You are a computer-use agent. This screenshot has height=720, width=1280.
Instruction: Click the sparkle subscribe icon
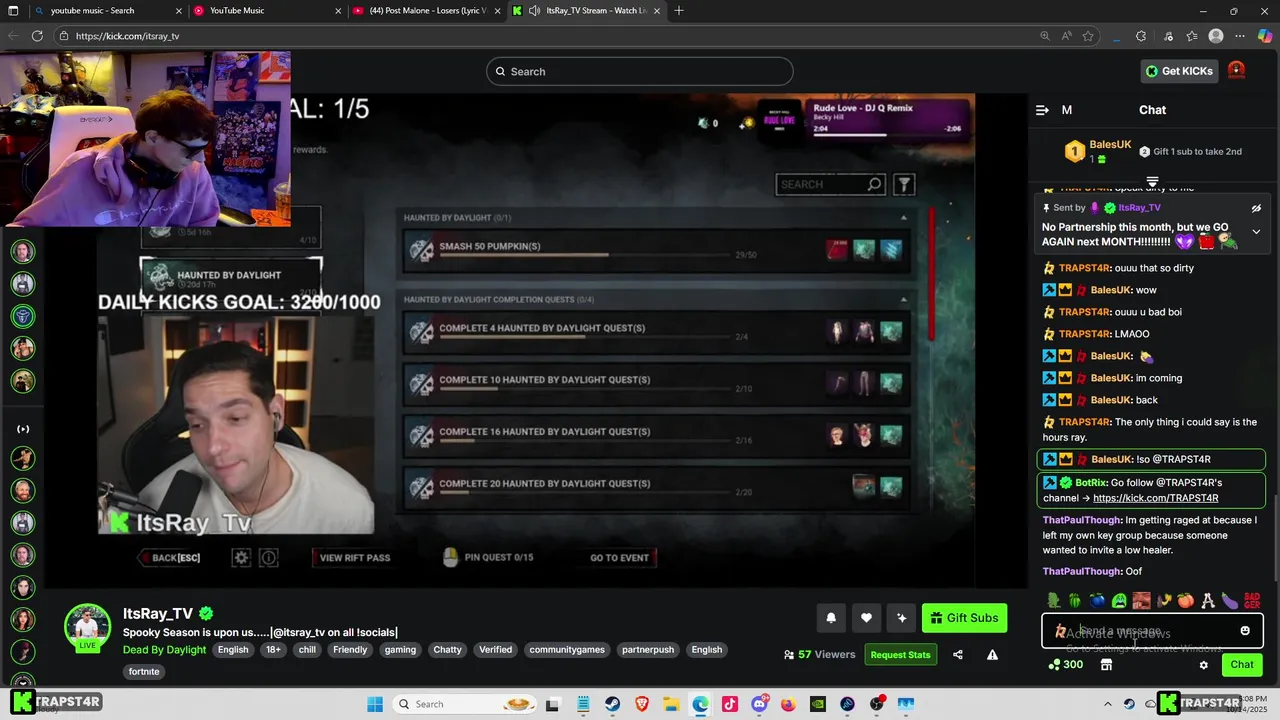click(x=901, y=618)
